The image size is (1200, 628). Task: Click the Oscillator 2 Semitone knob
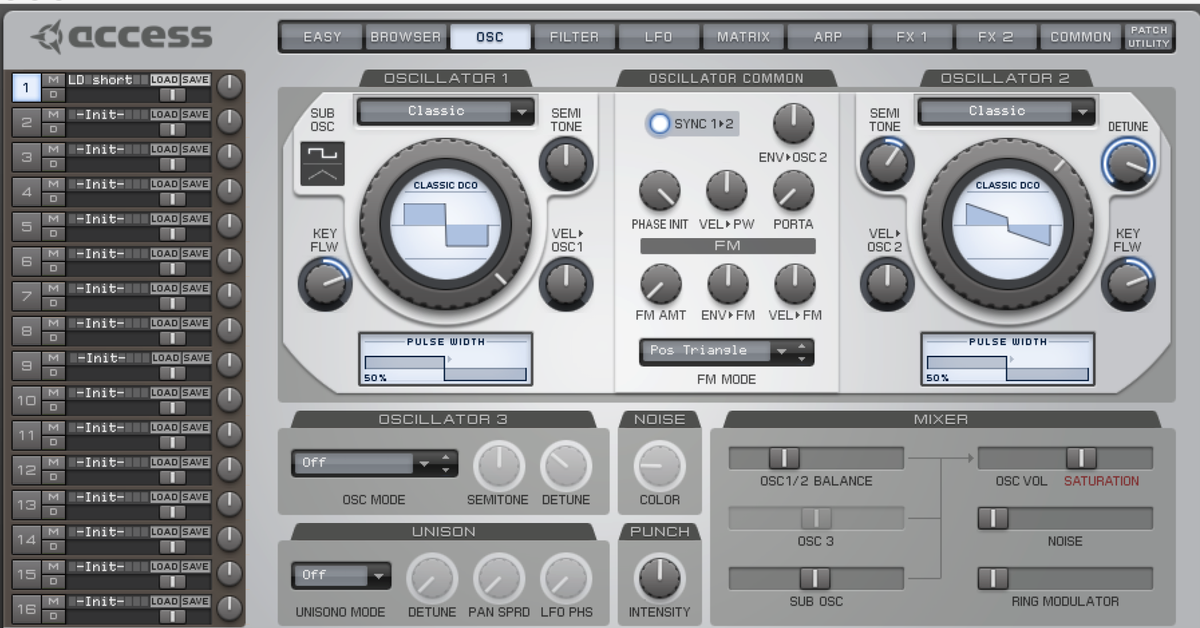pos(886,162)
